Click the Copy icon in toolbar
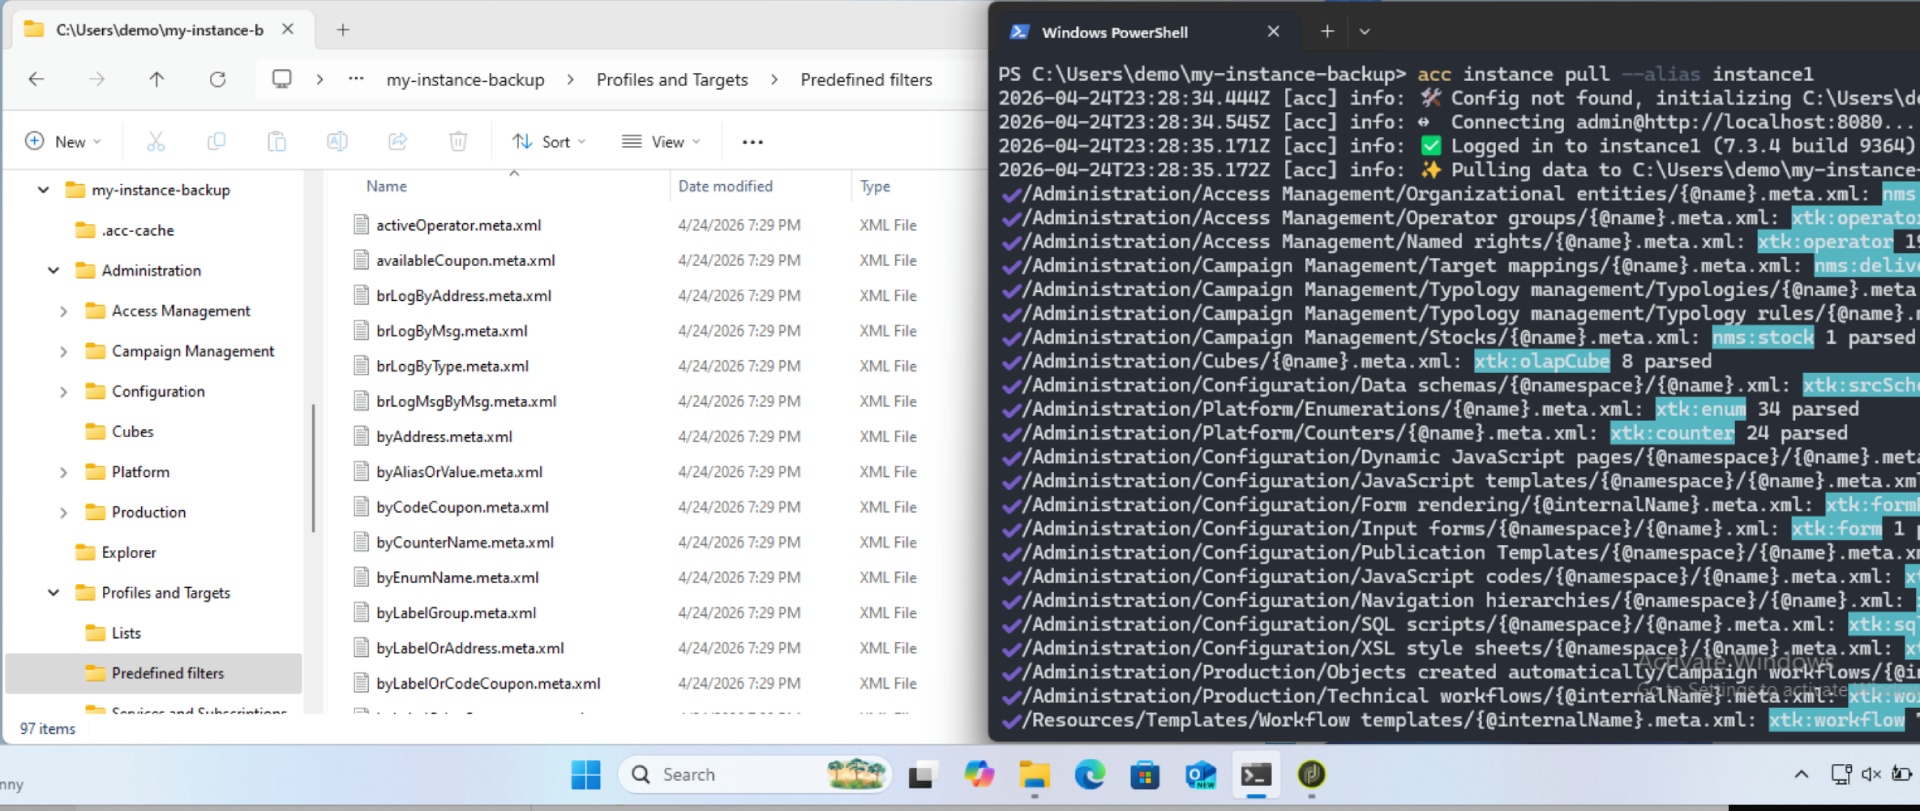1920x811 pixels. [216, 142]
